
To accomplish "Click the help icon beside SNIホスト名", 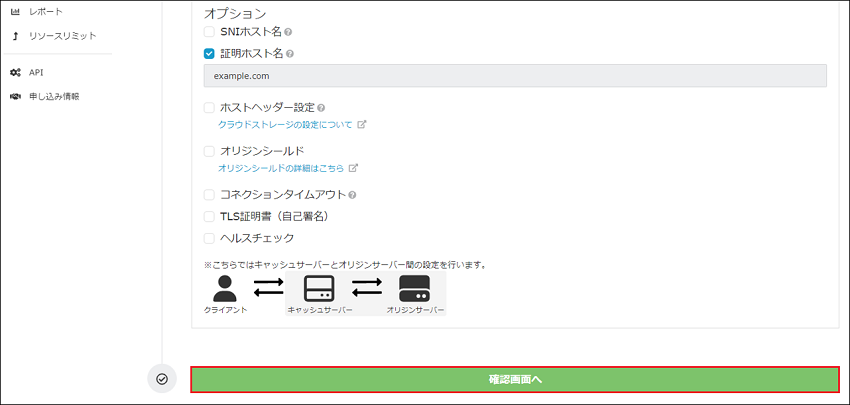I will tap(288, 32).
